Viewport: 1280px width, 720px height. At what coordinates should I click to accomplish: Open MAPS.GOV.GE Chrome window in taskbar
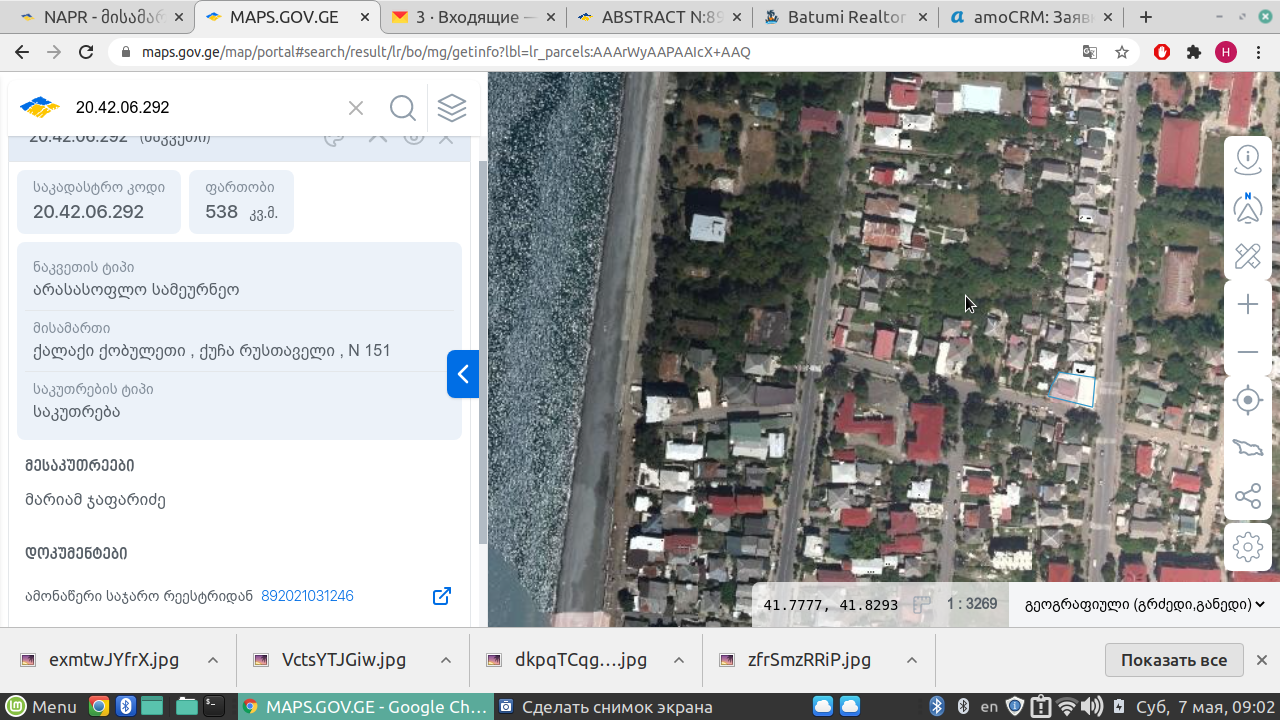point(366,706)
